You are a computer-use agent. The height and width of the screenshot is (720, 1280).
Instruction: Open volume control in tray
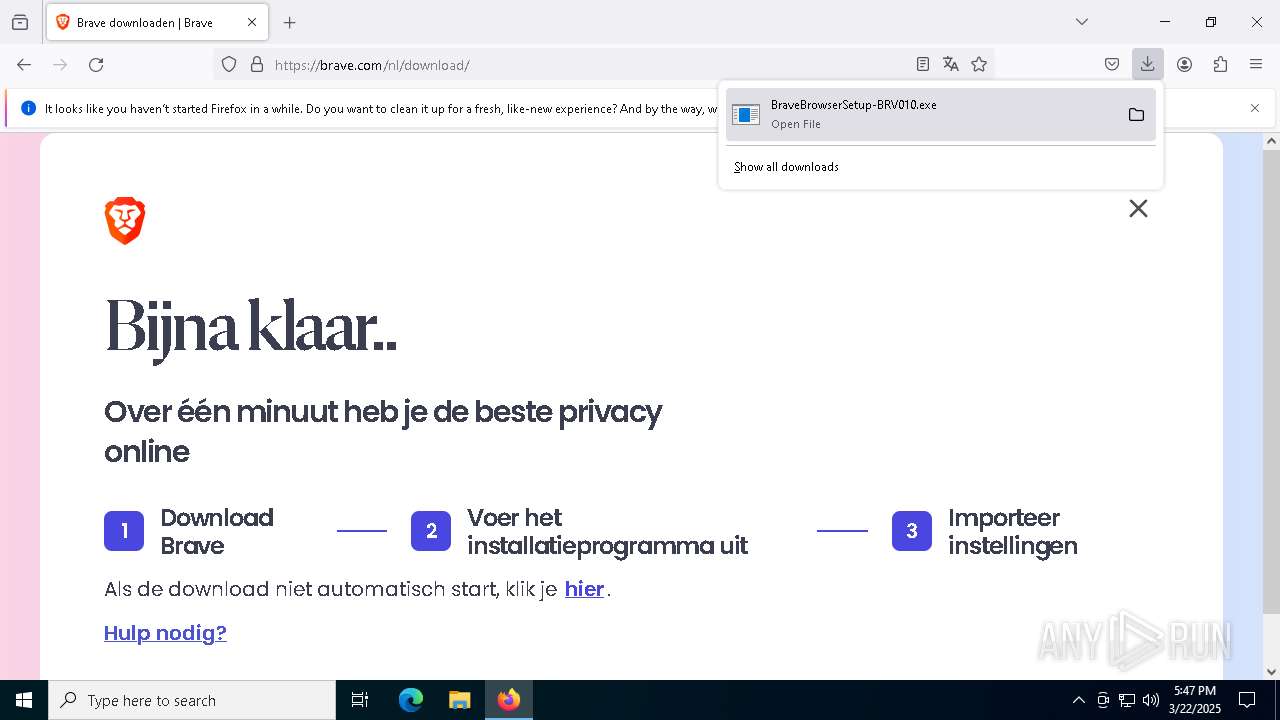(1151, 700)
